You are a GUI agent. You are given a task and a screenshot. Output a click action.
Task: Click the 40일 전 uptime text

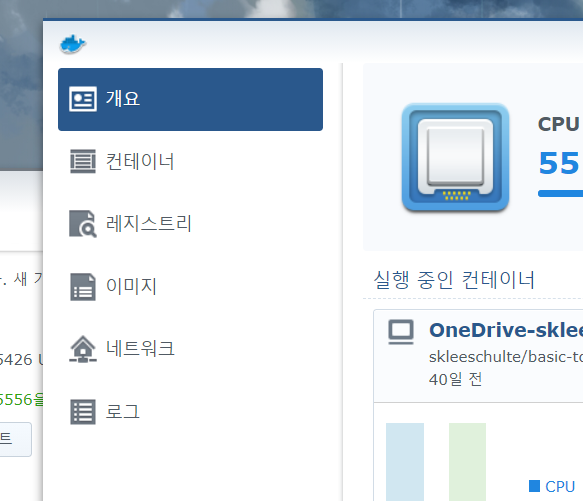click(x=455, y=379)
